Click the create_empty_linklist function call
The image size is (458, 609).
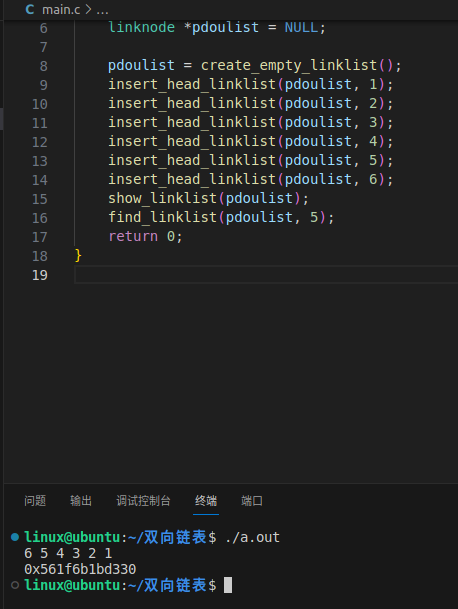[289, 65]
